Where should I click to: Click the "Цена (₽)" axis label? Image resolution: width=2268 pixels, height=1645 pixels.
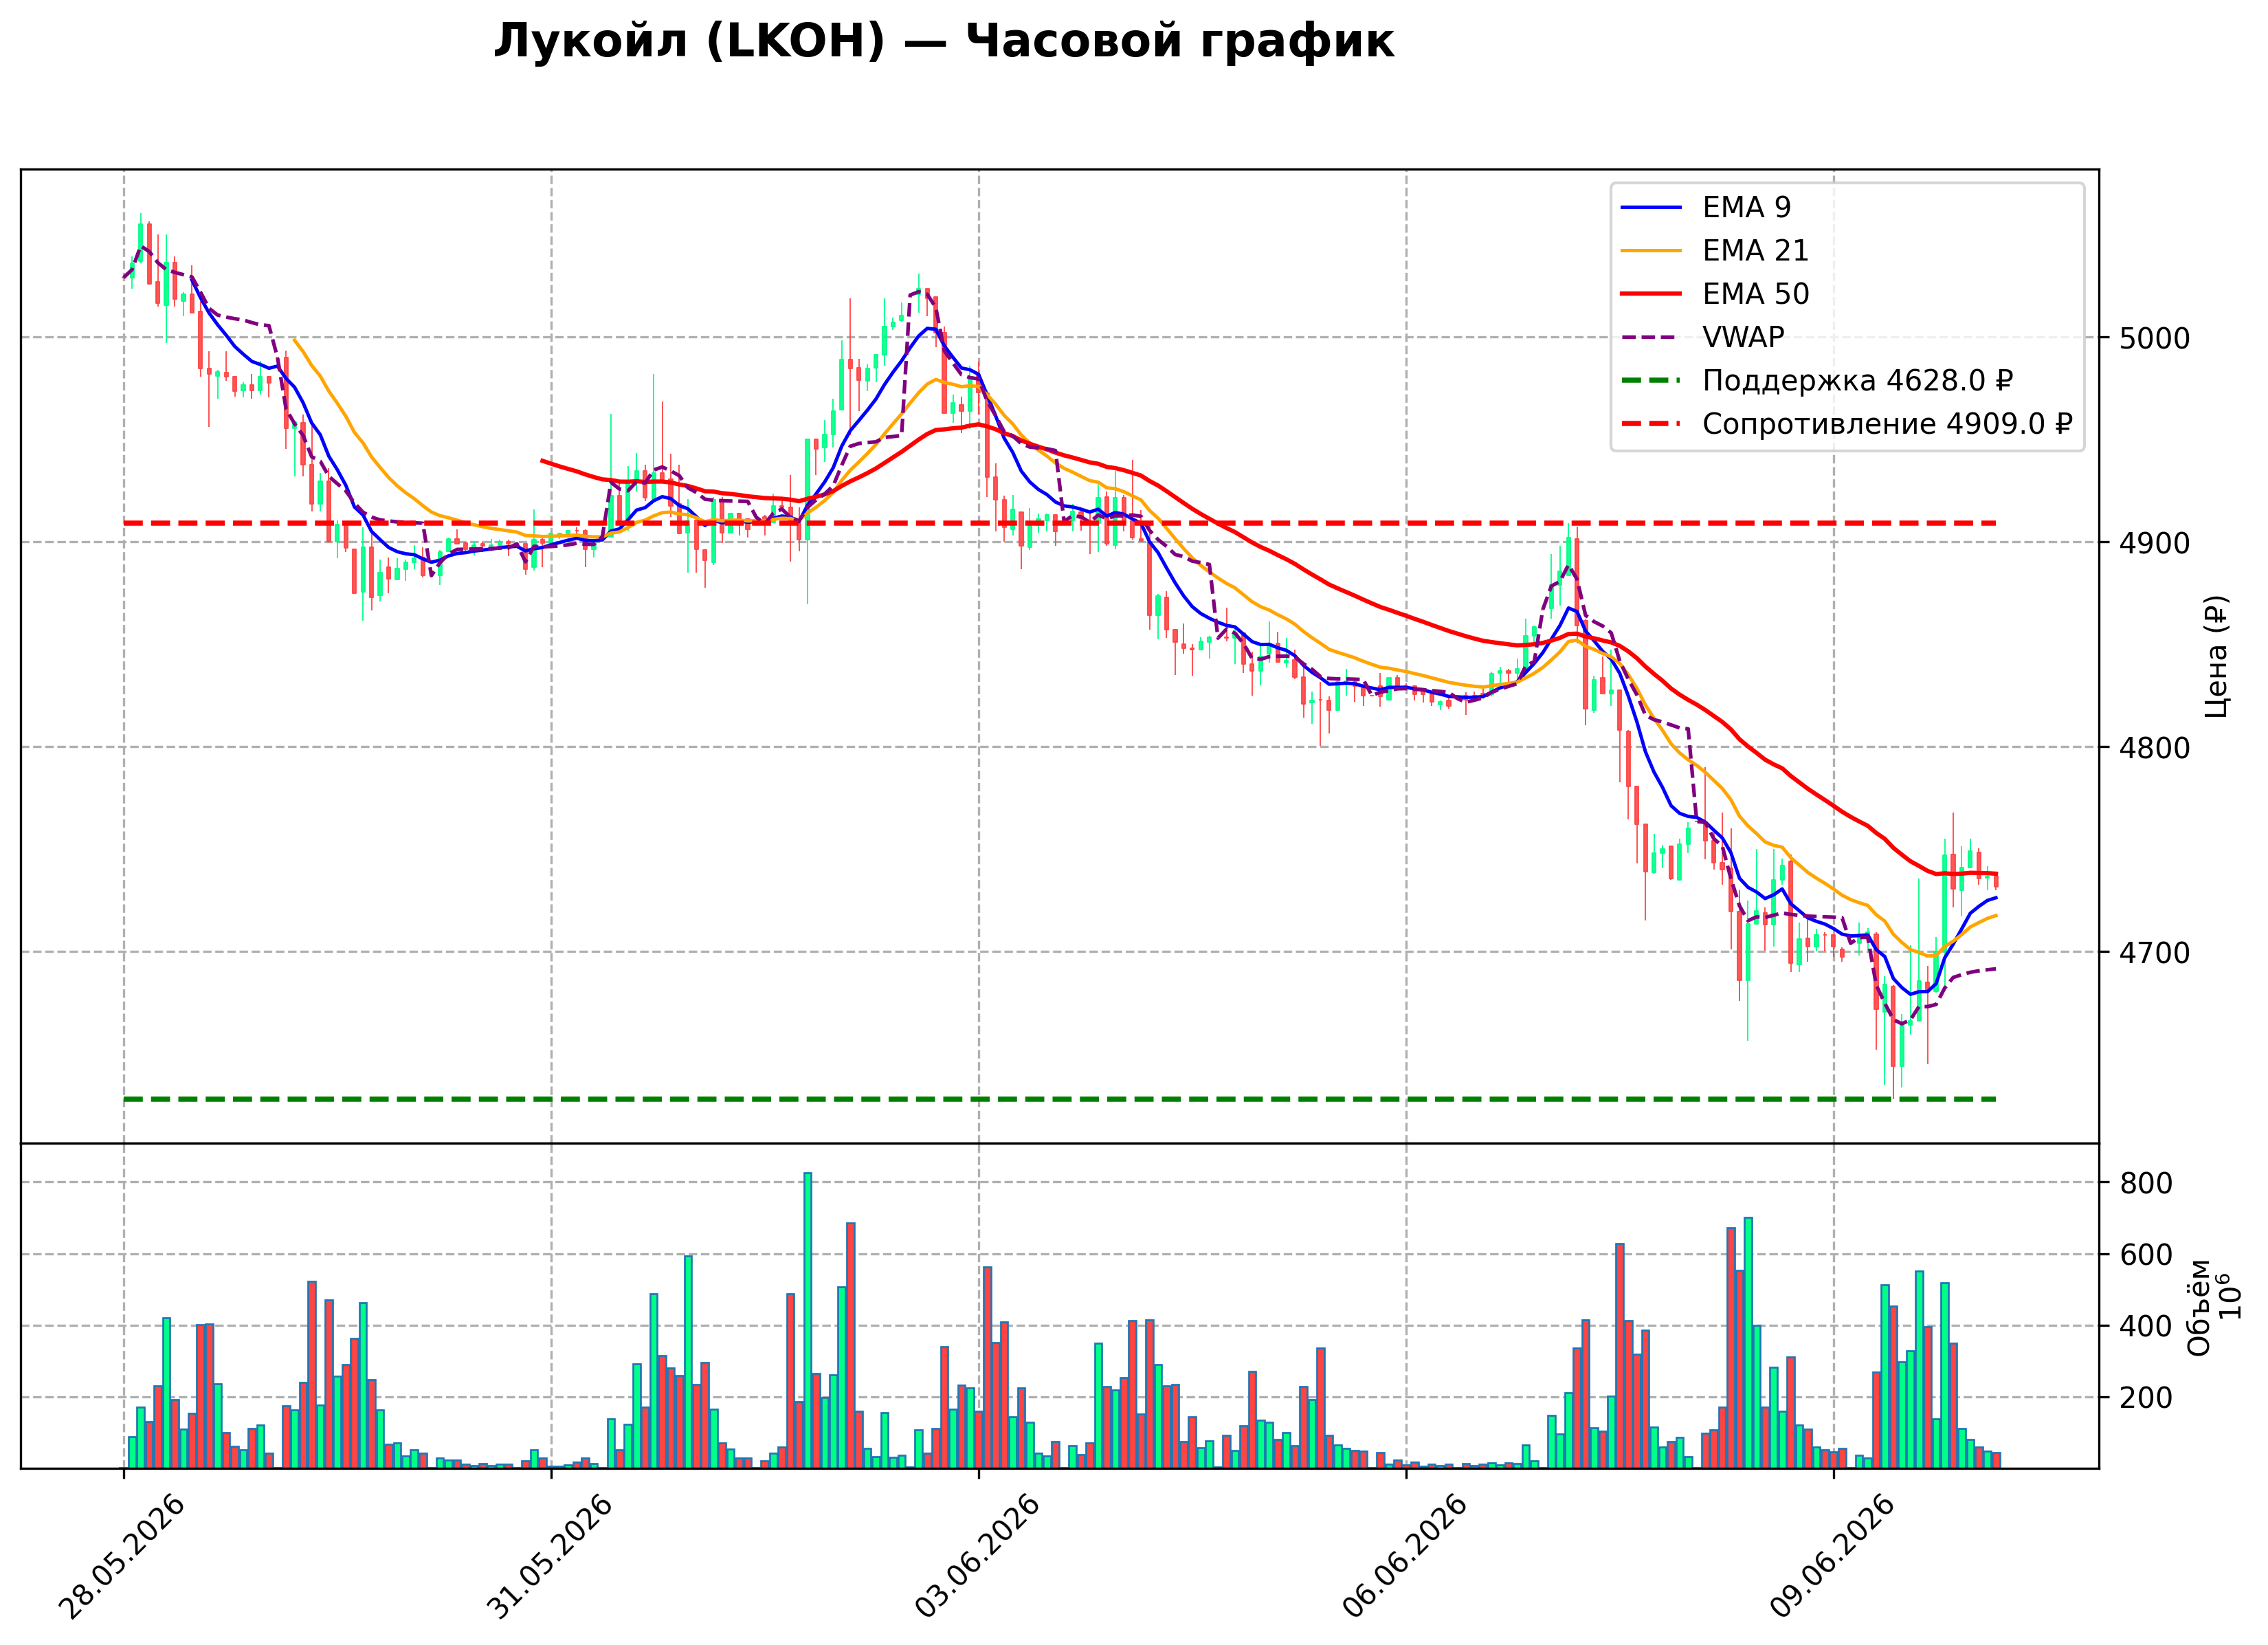click(x=2216, y=656)
